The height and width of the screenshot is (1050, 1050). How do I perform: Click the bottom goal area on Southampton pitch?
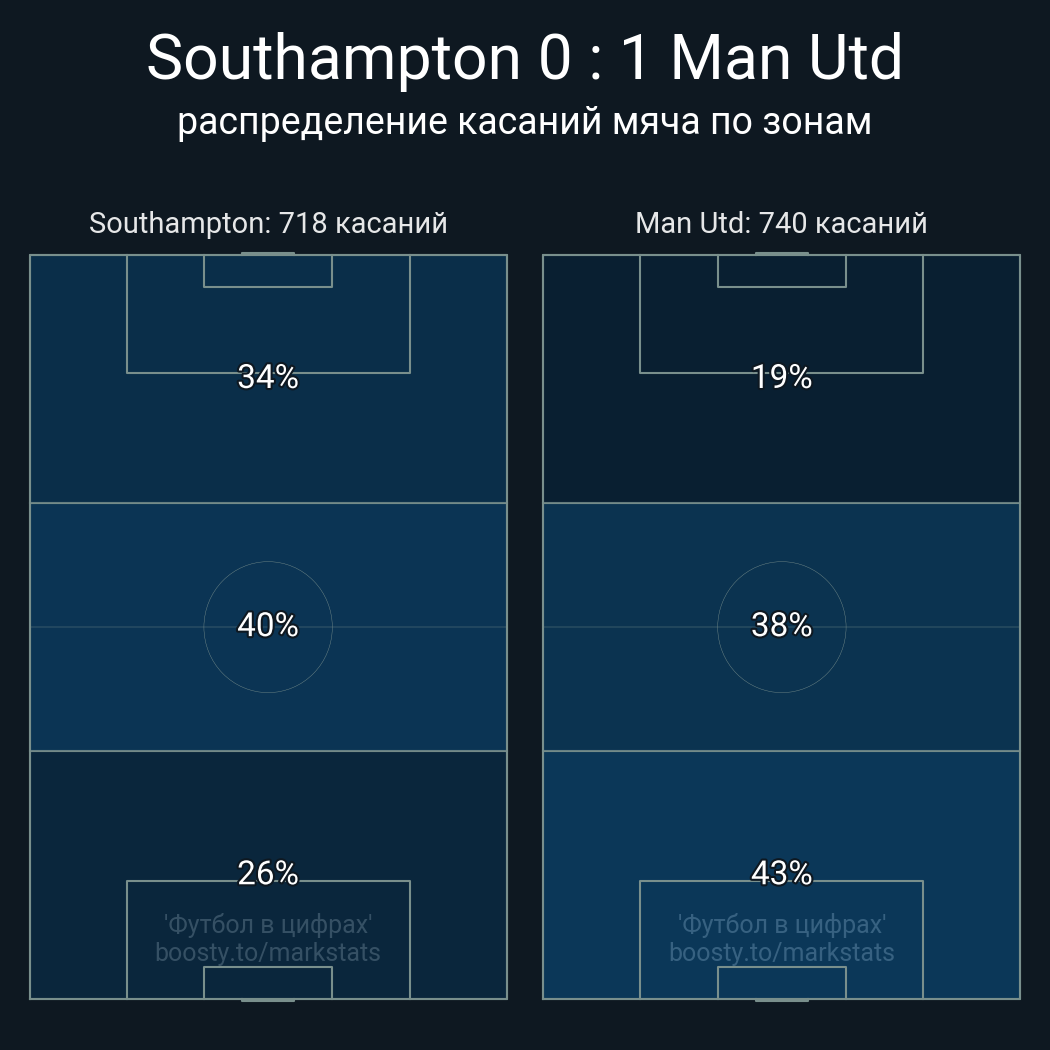[x=268, y=982]
